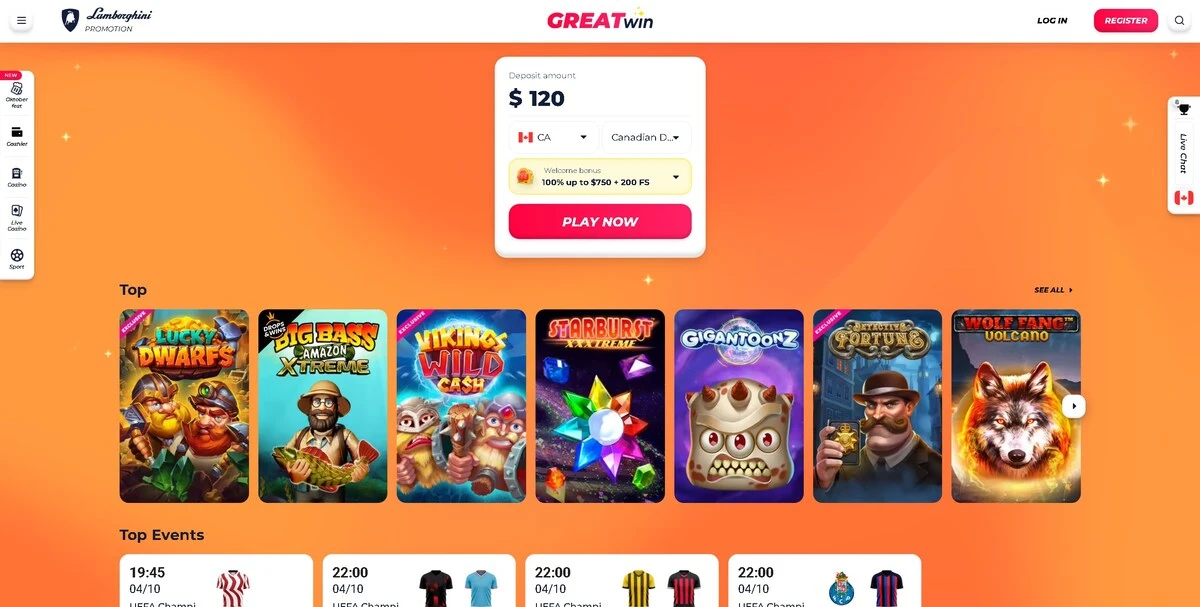Open Live Casino sidebar icon
This screenshot has width=1200, height=607.
pos(17,218)
